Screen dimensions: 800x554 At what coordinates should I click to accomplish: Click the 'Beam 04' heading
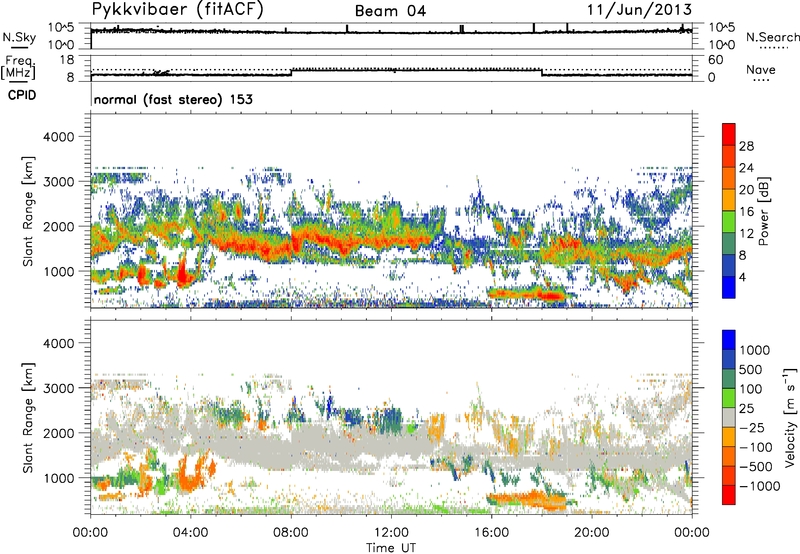(x=390, y=11)
